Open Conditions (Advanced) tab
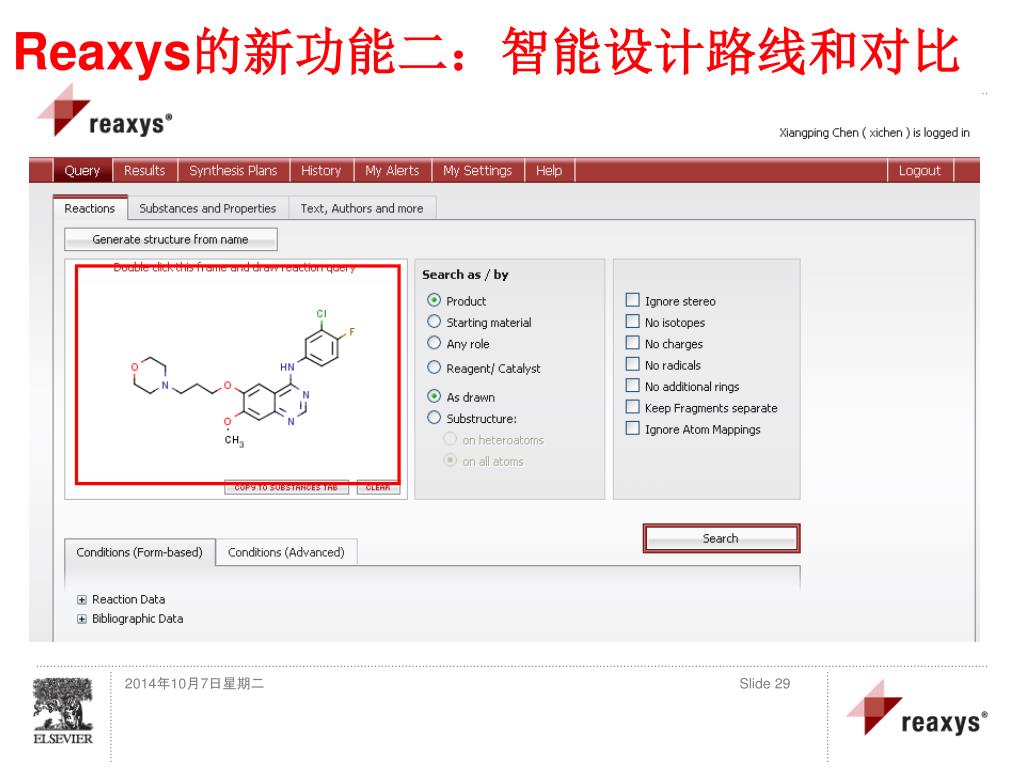The height and width of the screenshot is (768, 1024). pos(286,552)
